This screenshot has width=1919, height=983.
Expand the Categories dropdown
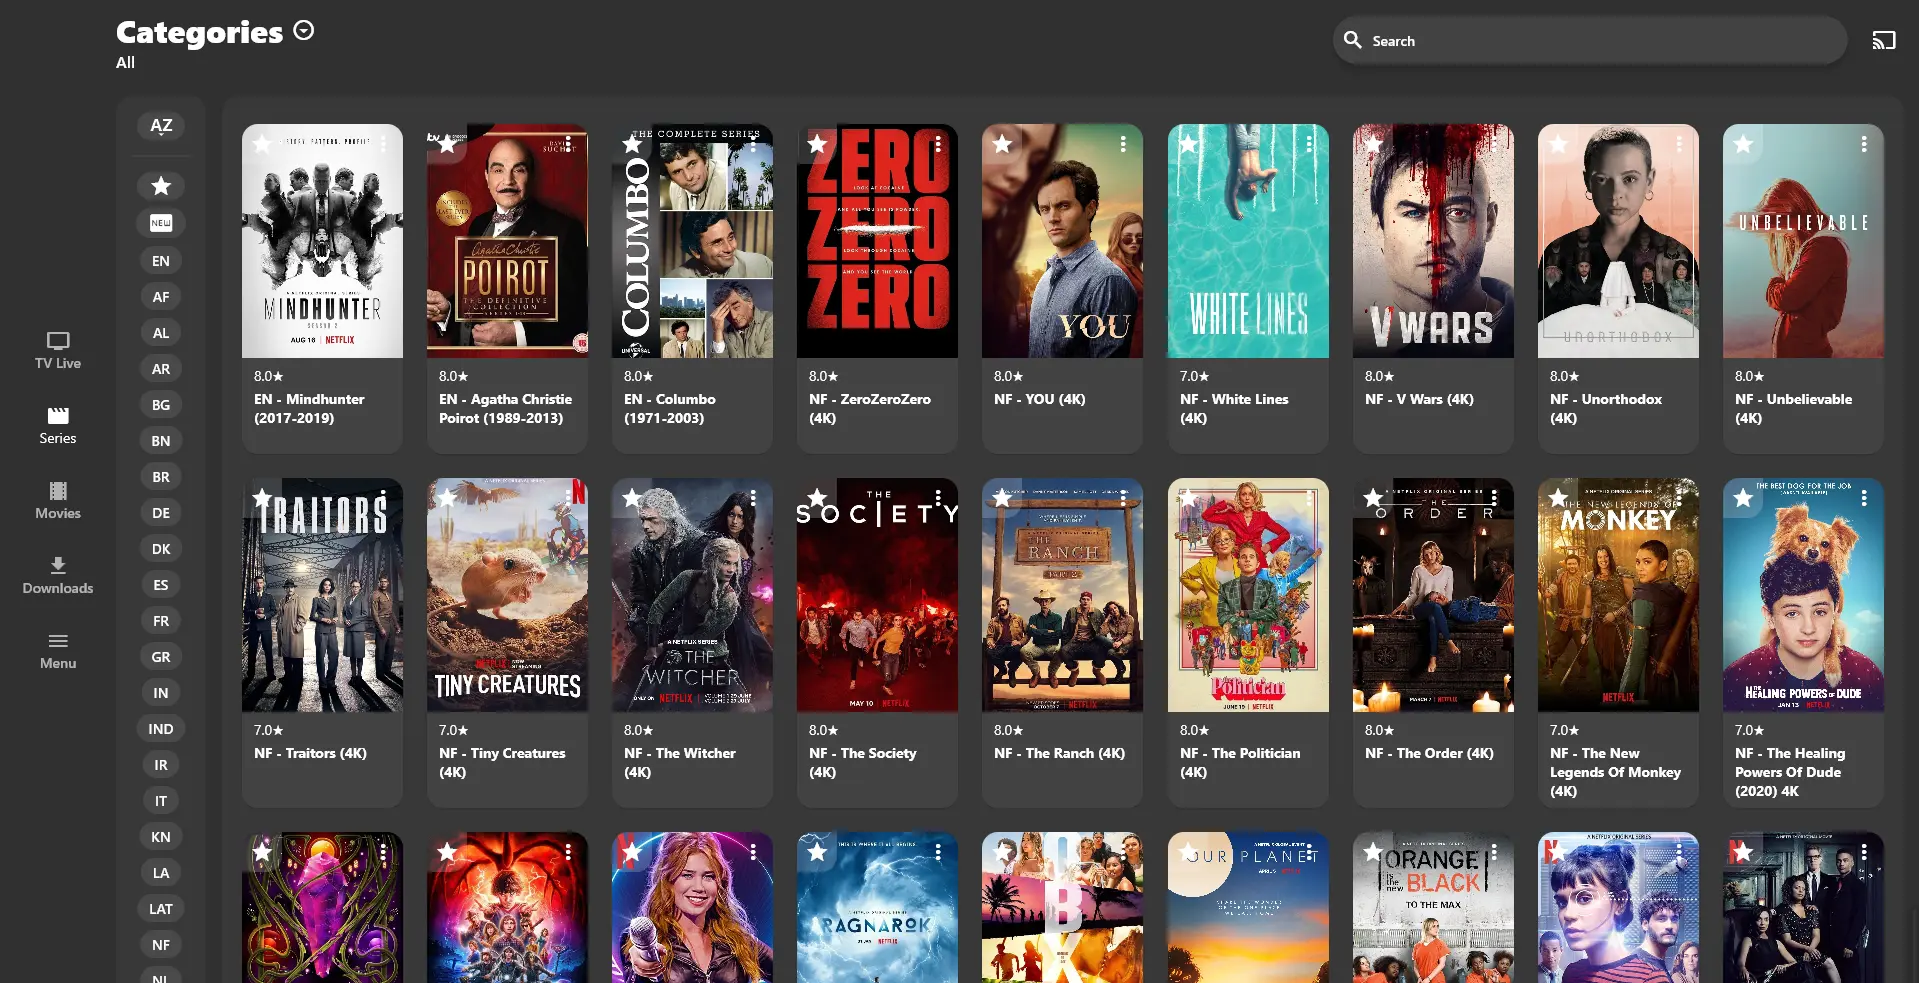point(303,30)
